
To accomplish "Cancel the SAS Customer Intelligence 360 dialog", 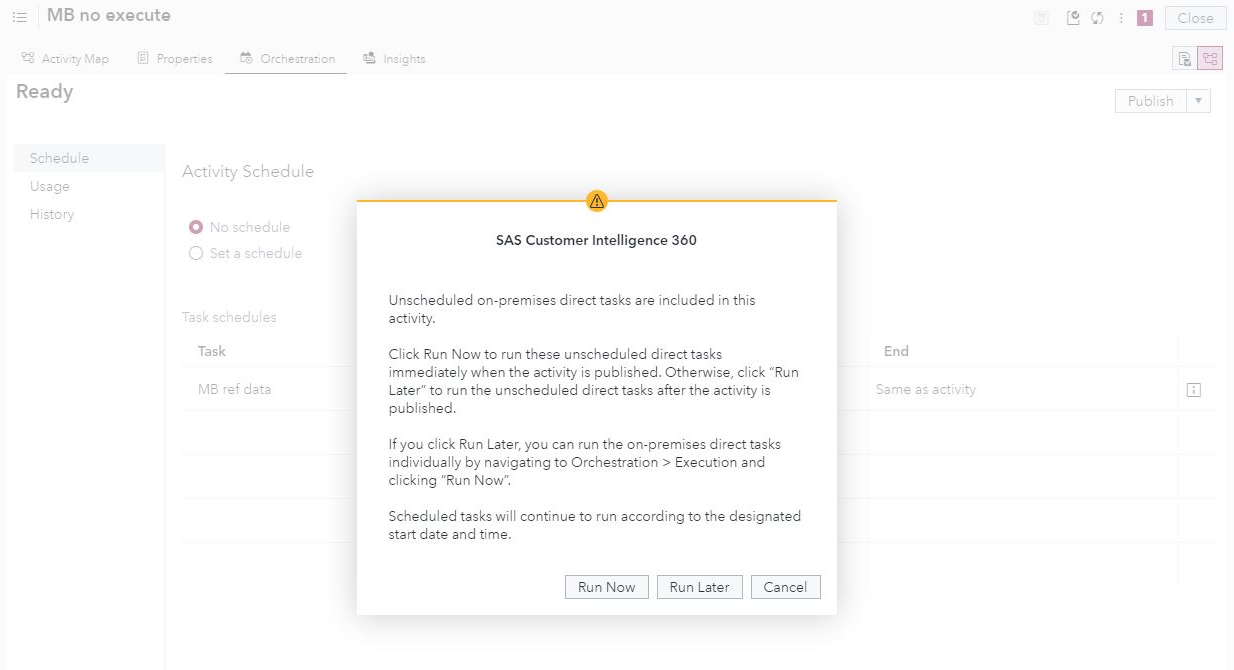I will pyautogui.click(x=785, y=587).
